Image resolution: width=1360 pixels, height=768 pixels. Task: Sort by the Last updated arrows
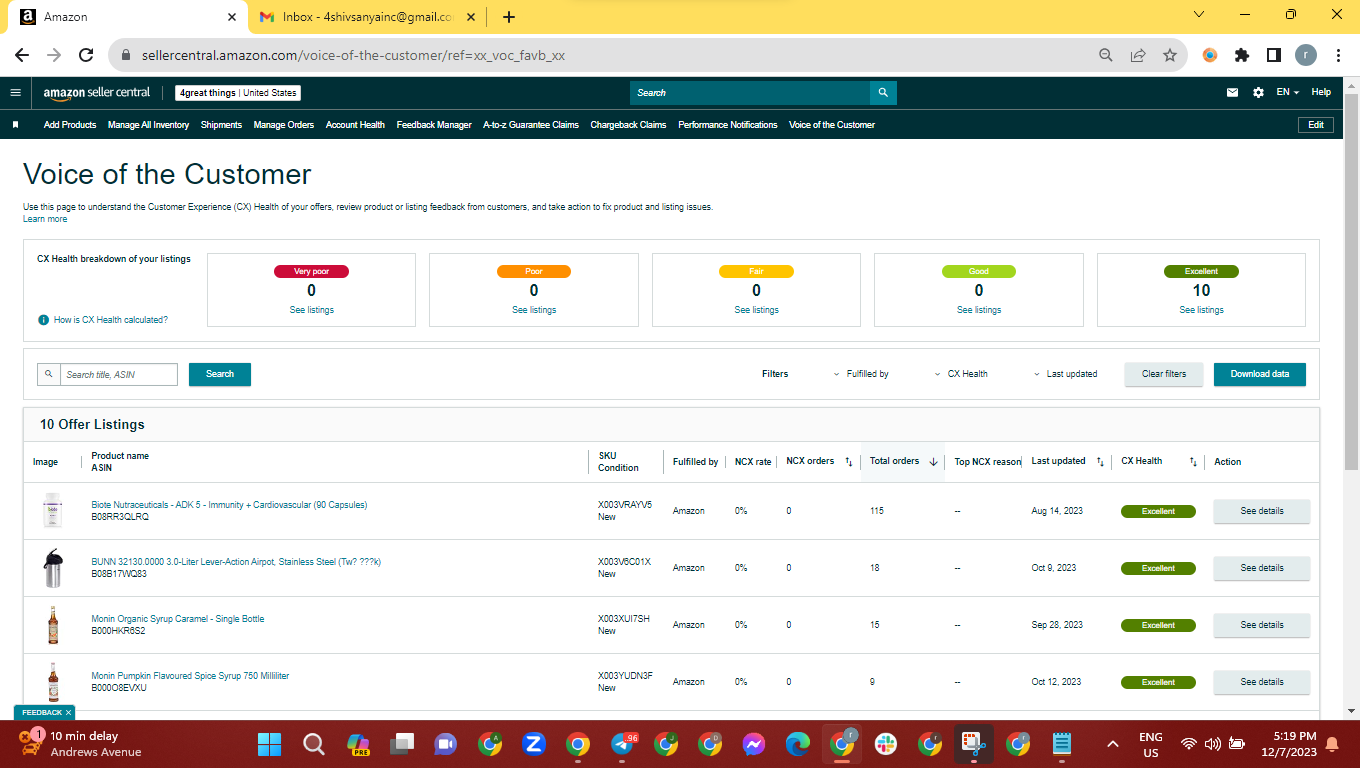click(x=1100, y=462)
